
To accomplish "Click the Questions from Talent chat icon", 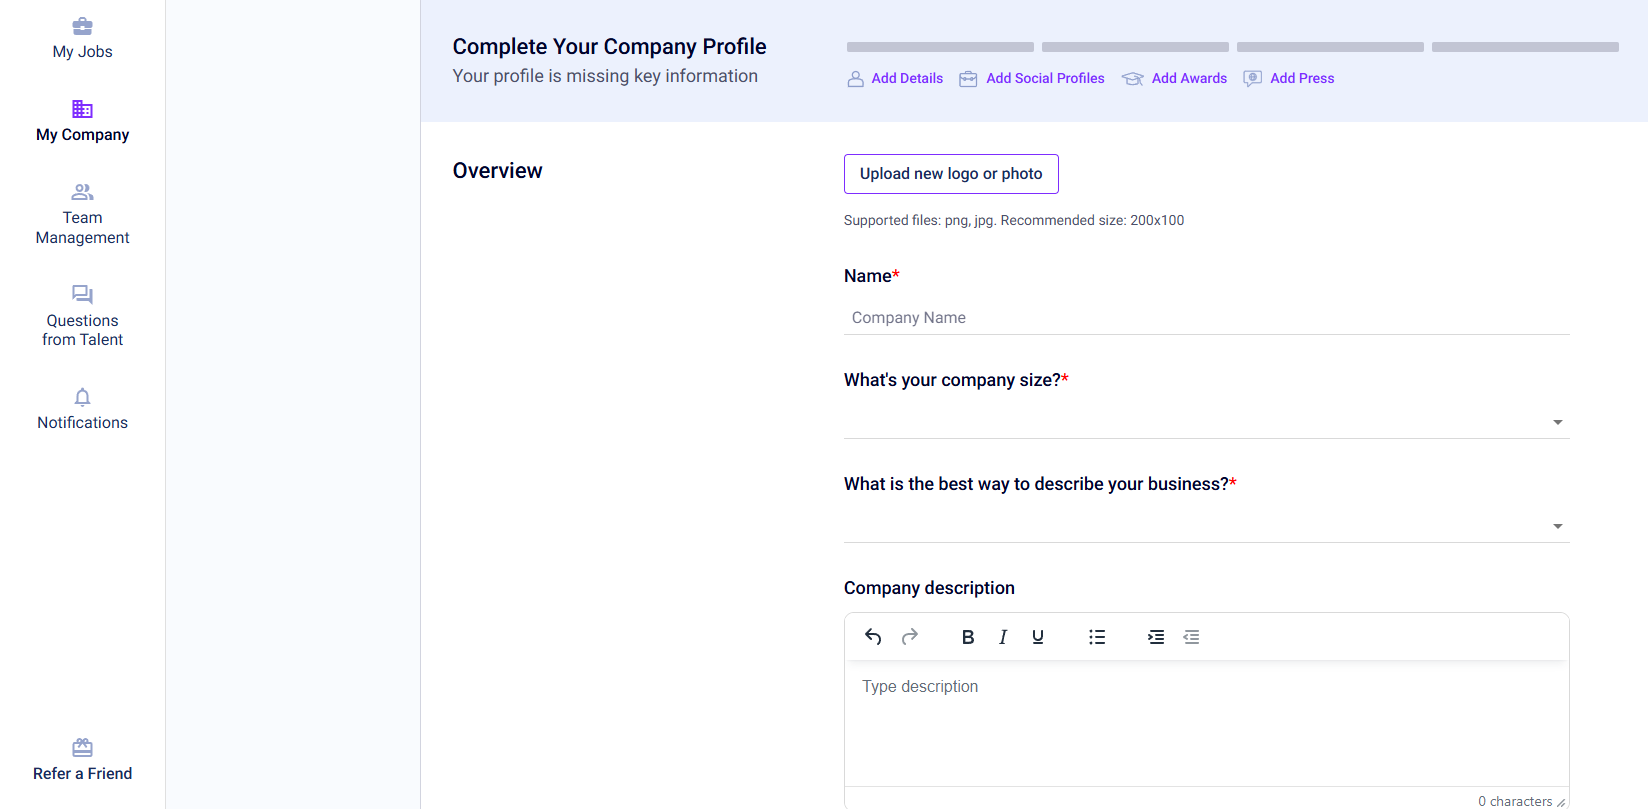I will point(82,295).
